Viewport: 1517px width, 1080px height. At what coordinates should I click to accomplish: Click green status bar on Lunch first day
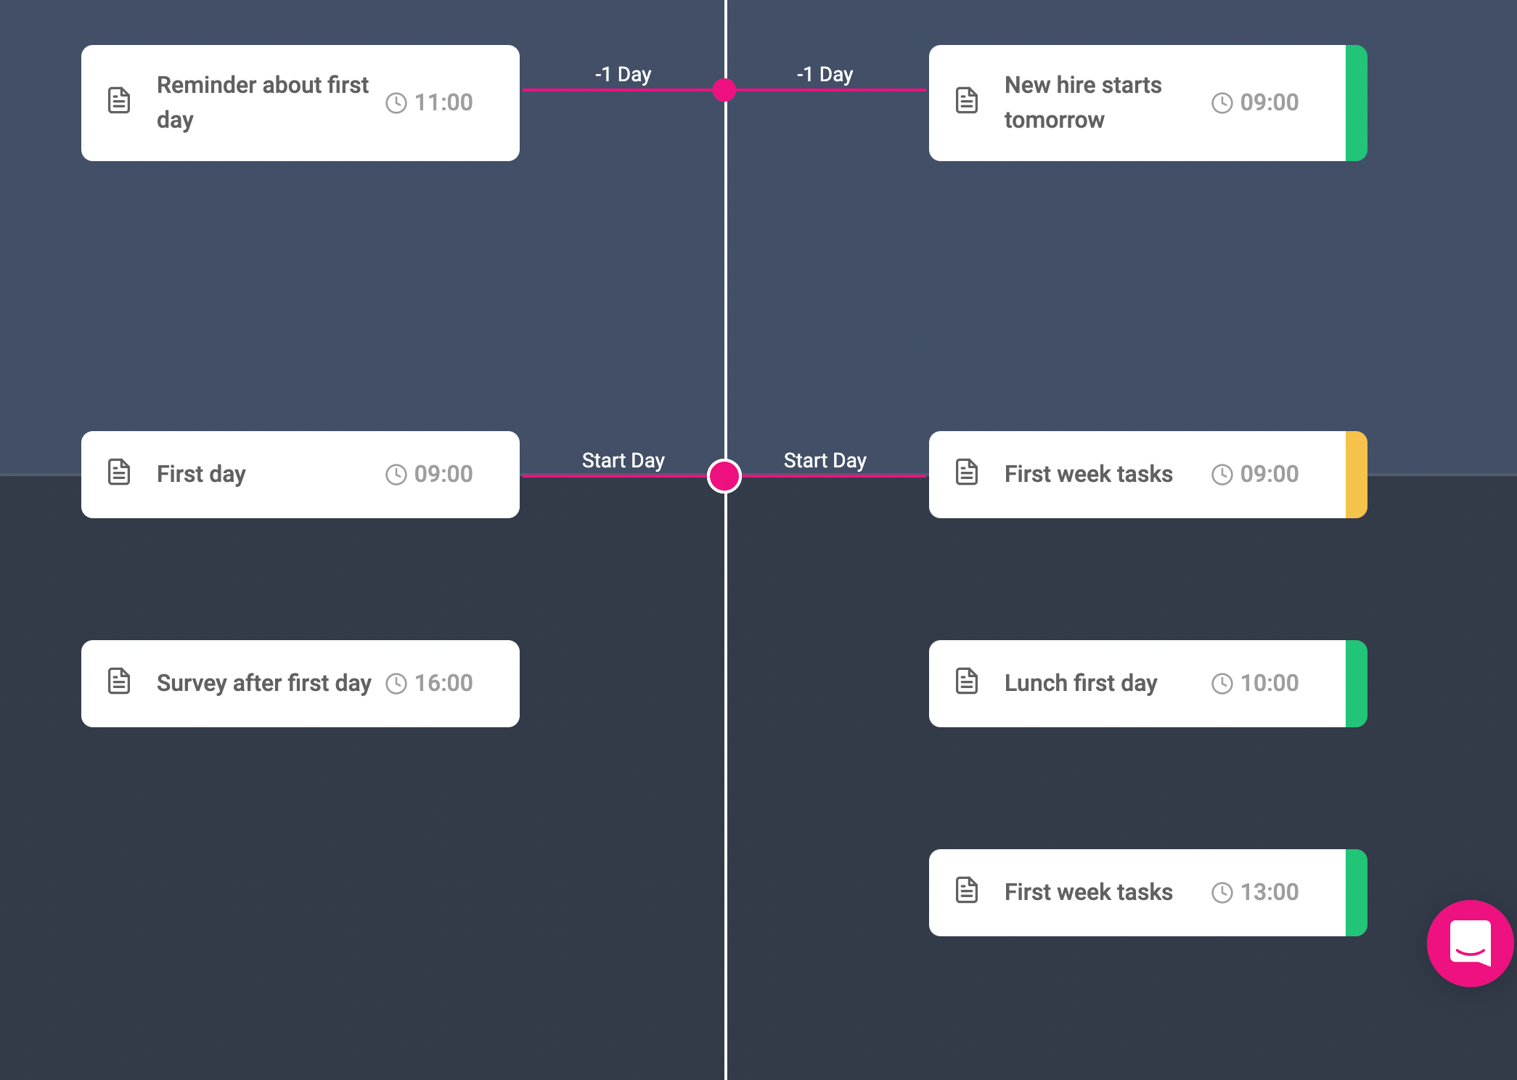[1356, 684]
